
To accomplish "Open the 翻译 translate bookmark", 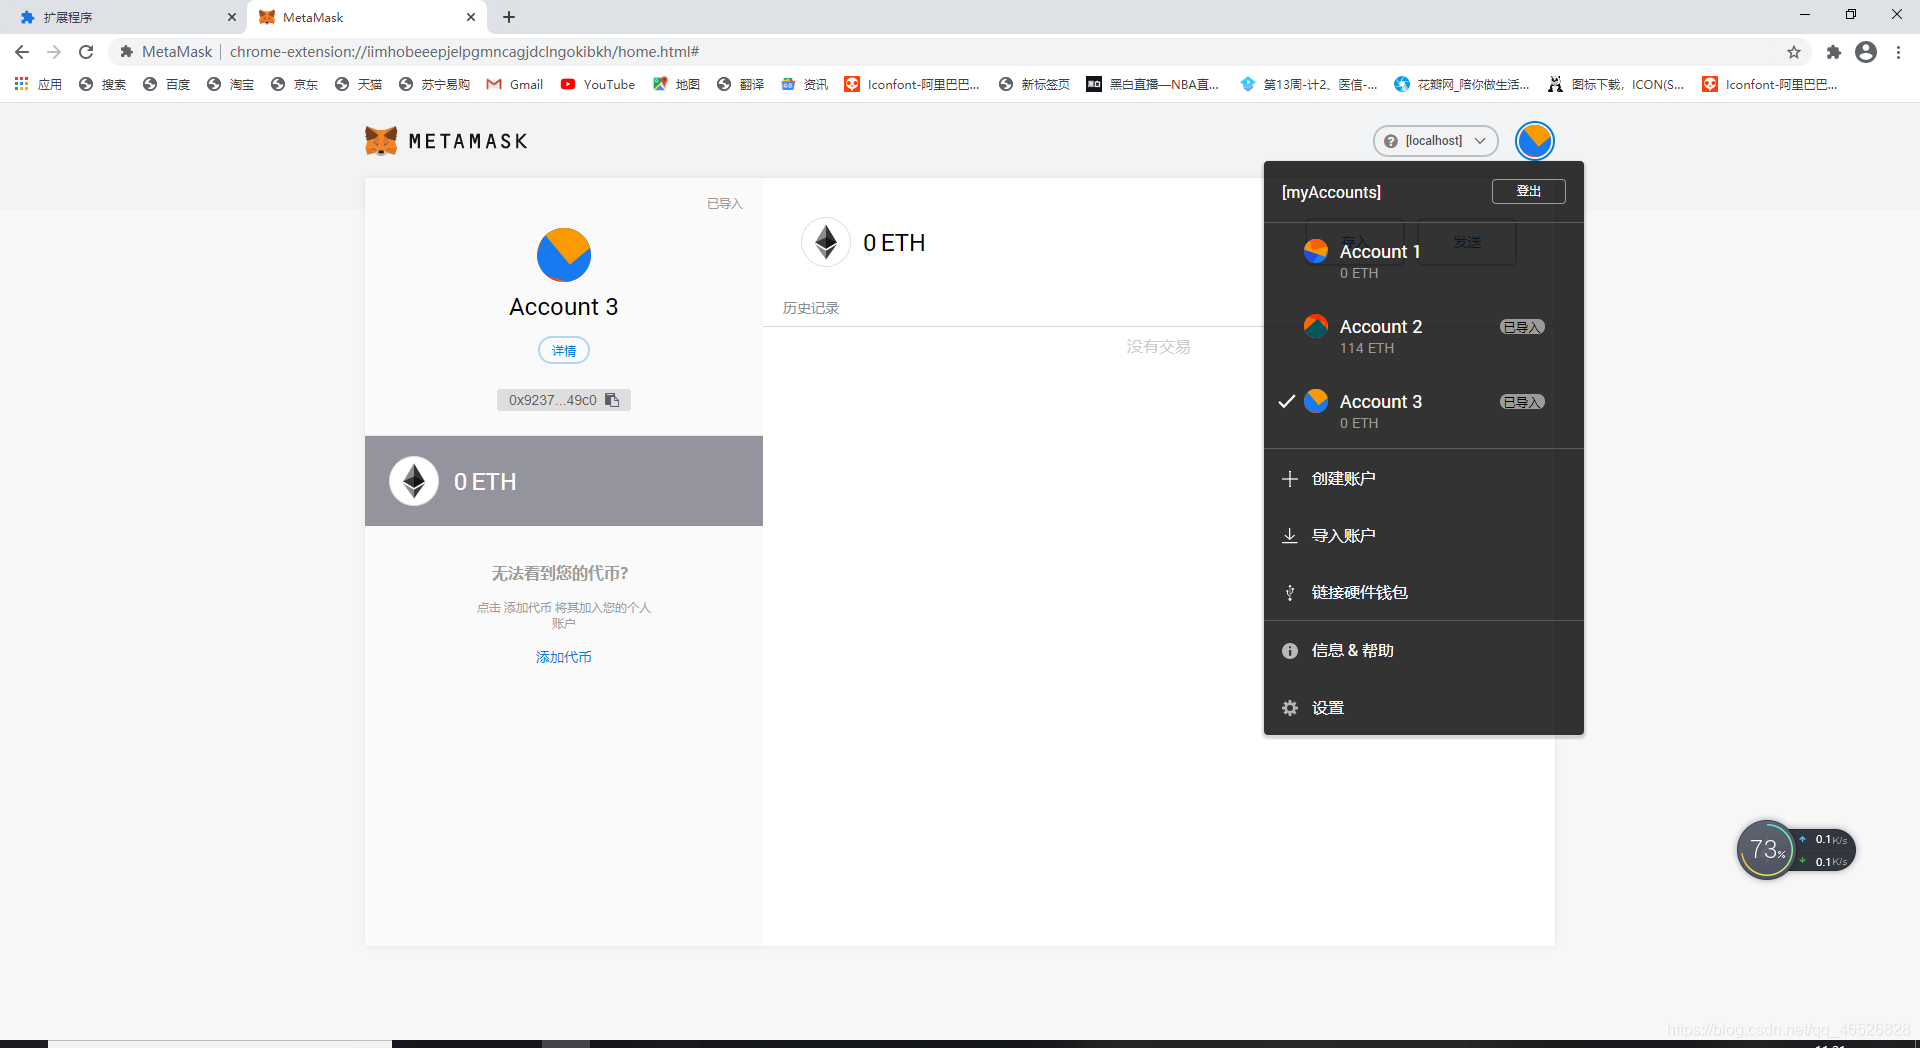I will 741,84.
